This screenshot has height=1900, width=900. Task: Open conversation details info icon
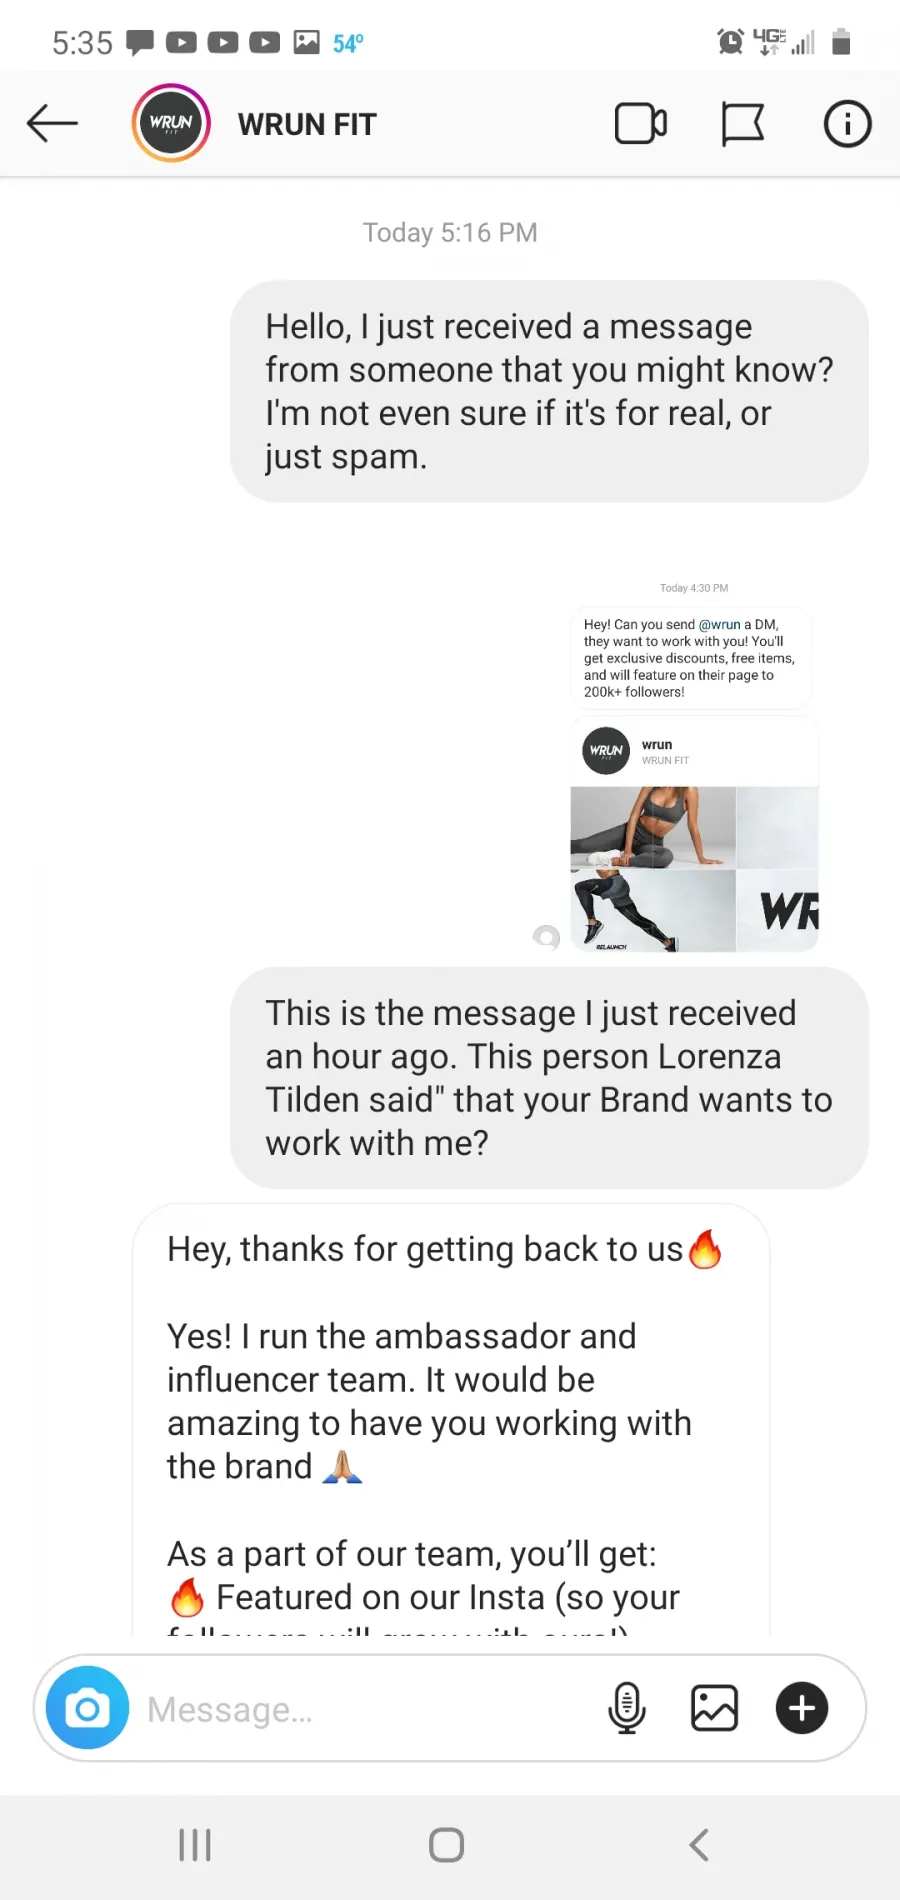click(847, 124)
